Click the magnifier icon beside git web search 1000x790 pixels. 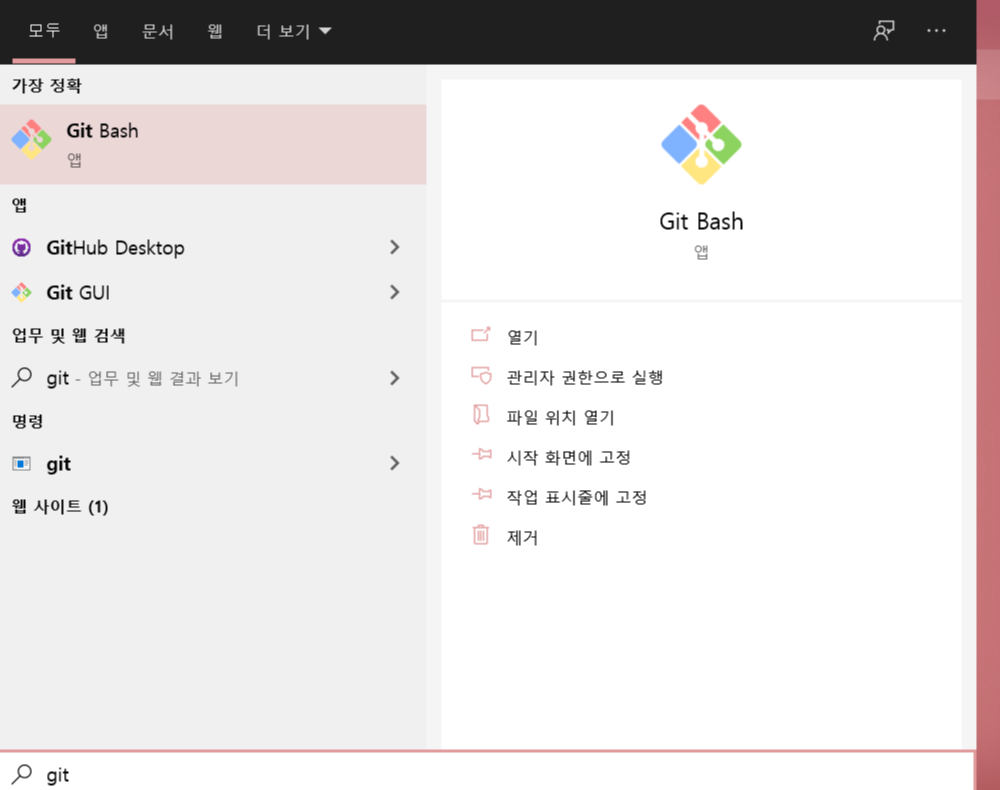22,377
